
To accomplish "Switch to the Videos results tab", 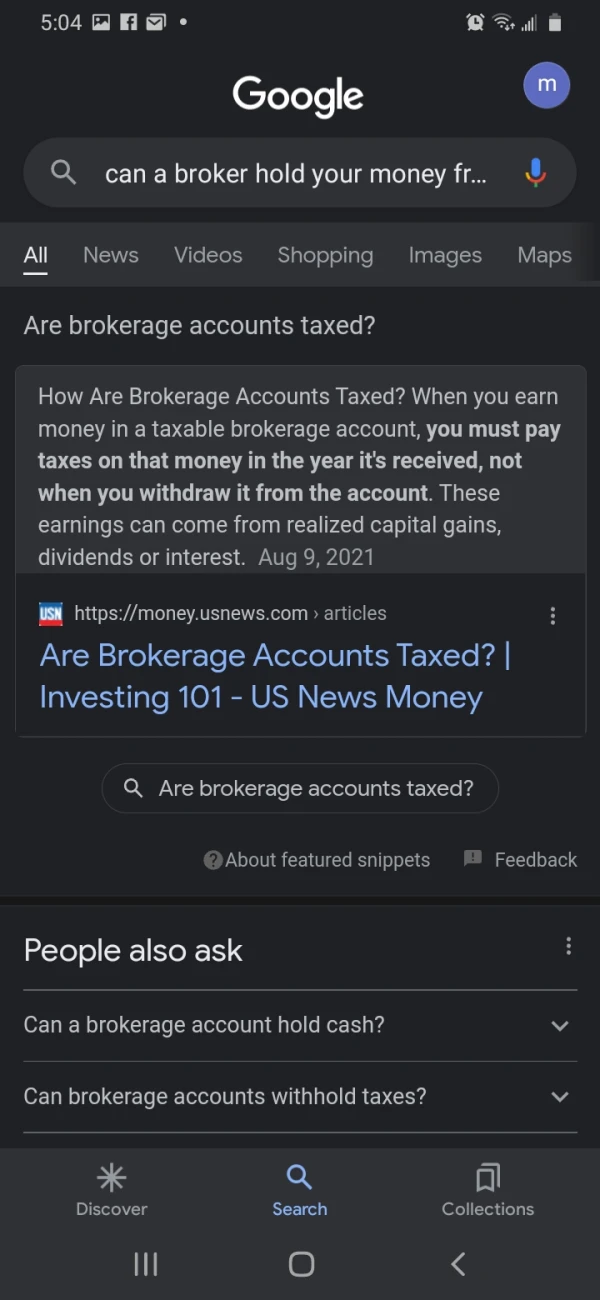I will click(x=208, y=255).
